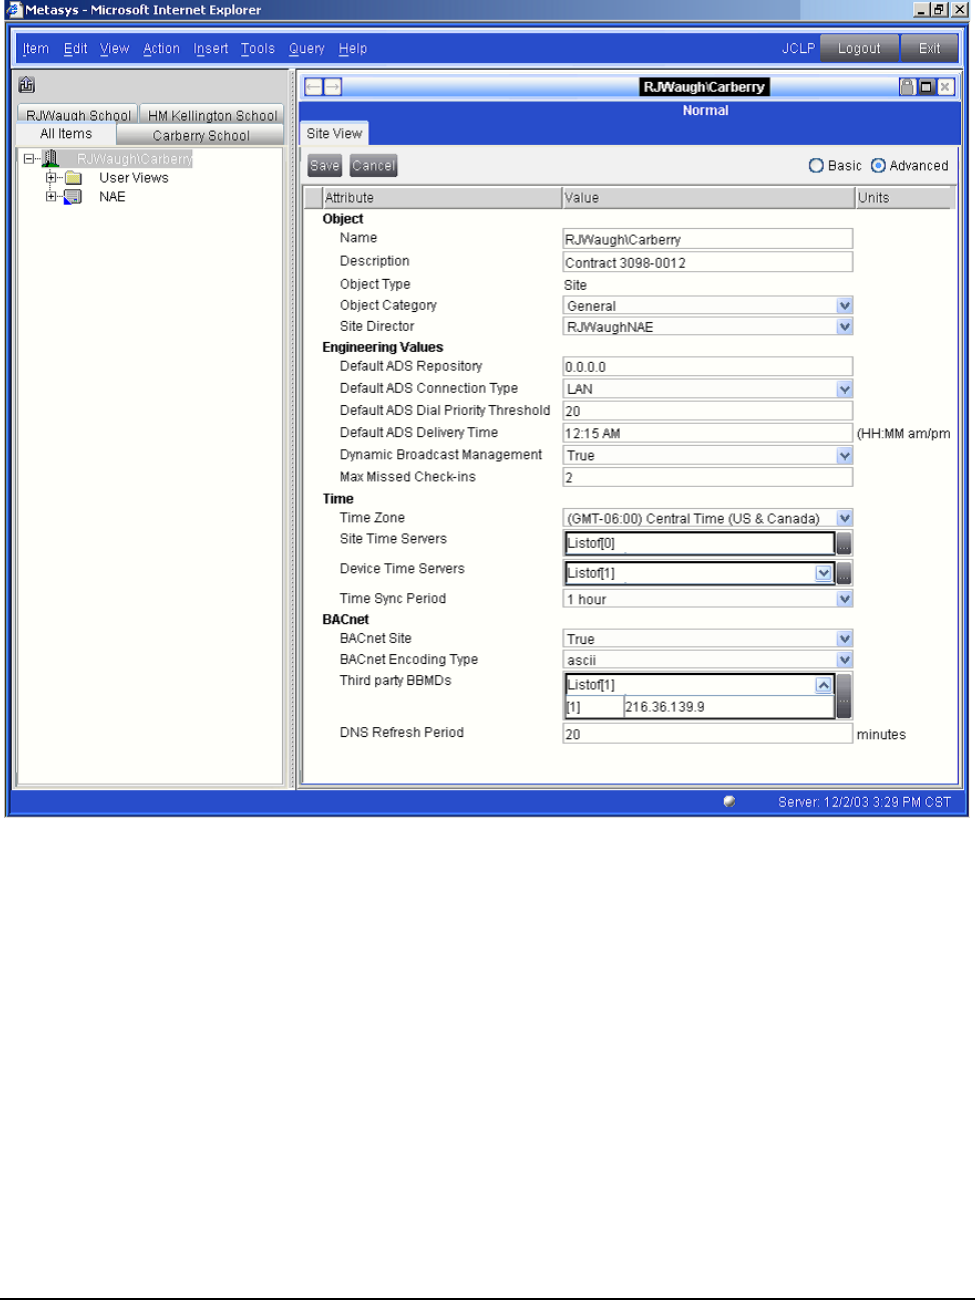Open the BACnet Site dropdown
Image resolution: width=975 pixels, height=1300 pixels.
pyautogui.click(x=845, y=639)
